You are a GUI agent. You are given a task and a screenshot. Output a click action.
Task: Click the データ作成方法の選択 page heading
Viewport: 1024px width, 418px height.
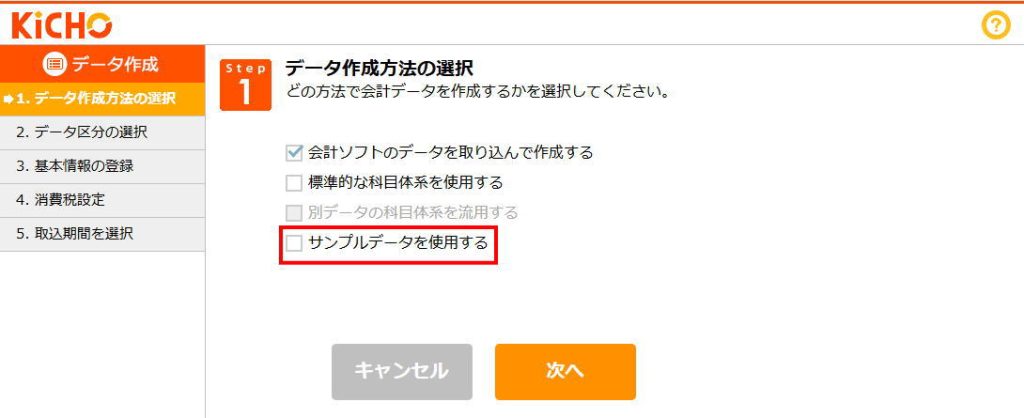click(379, 67)
